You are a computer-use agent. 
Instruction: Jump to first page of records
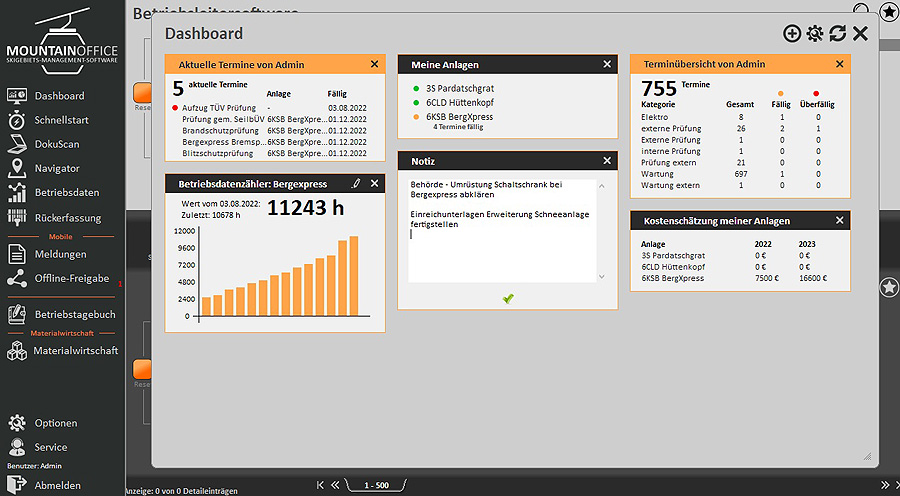(321, 485)
